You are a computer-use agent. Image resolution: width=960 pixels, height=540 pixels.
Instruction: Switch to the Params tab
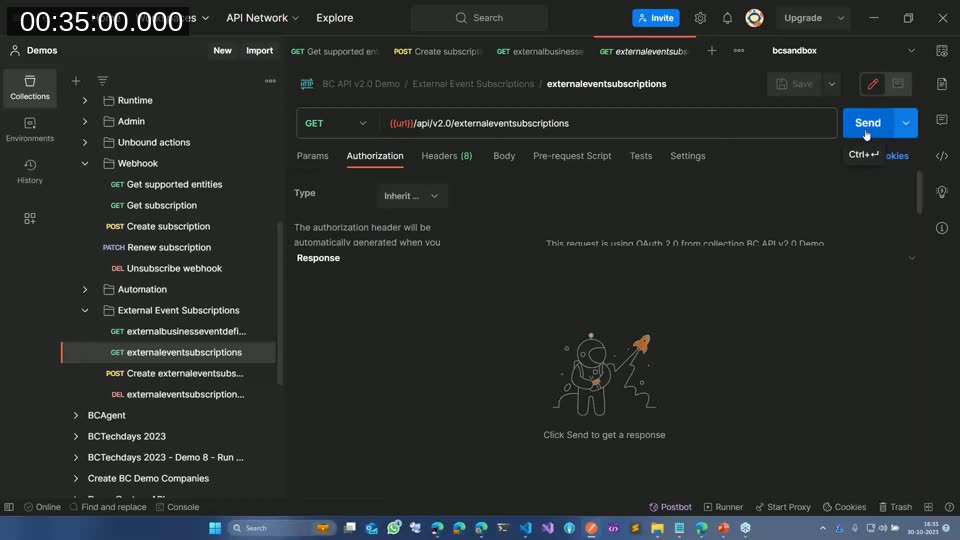(312, 156)
